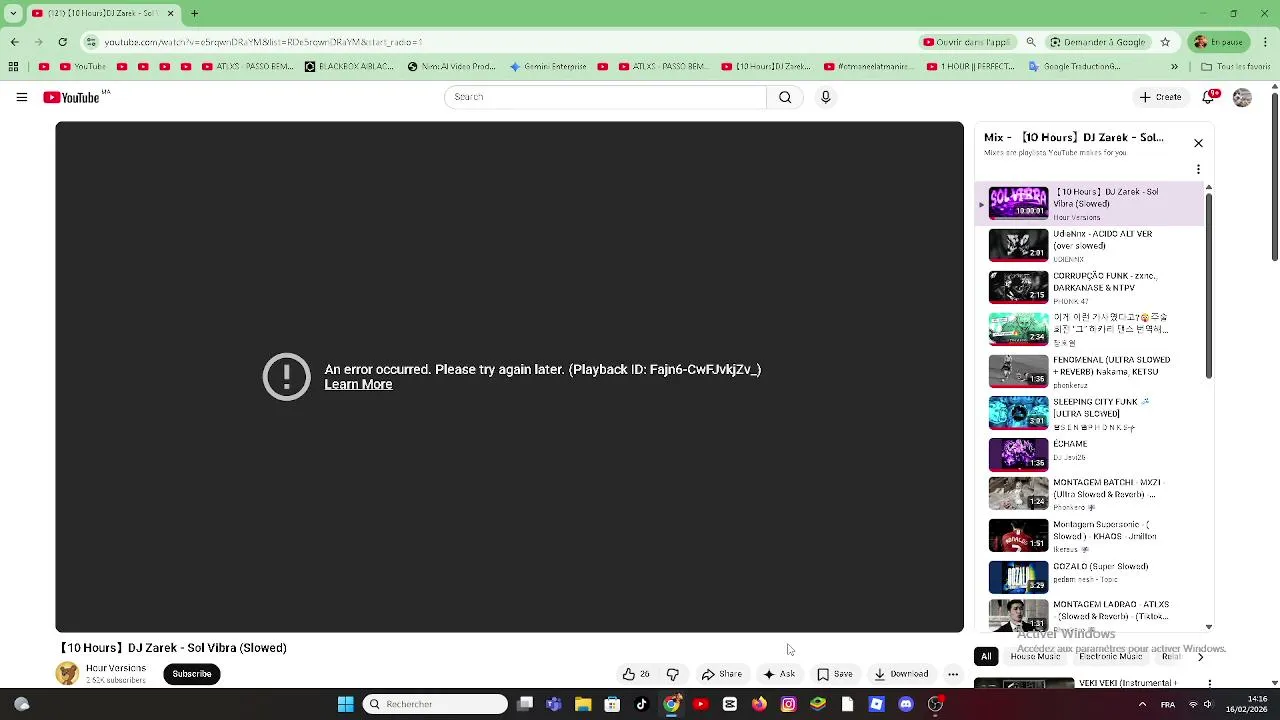Viewport: 1280px width, 720px height.
Task: Expand hidden bookmarks overflow chevron
Action: [1174, 67]
